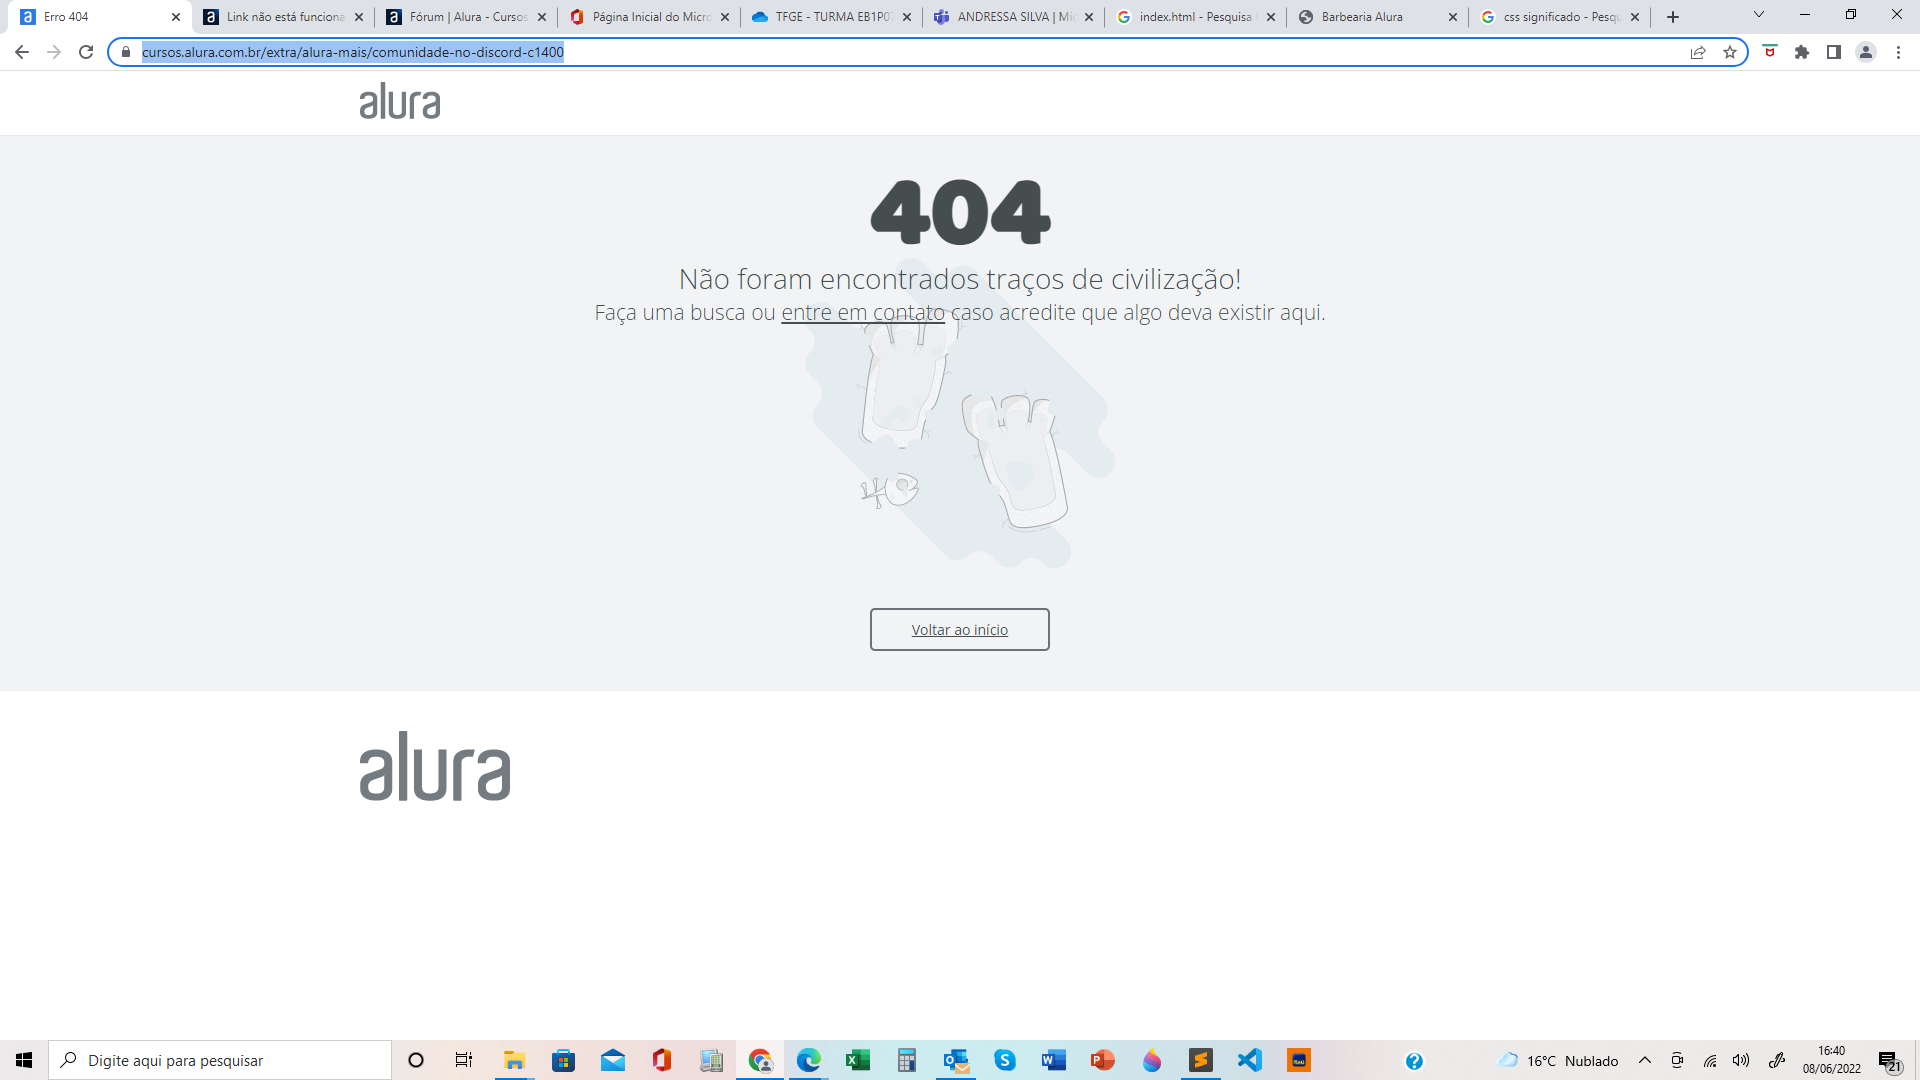Open the orange Itaú app on taskbar
Viewport: 1920px width, 1080px height.
pos(1299,1060)
